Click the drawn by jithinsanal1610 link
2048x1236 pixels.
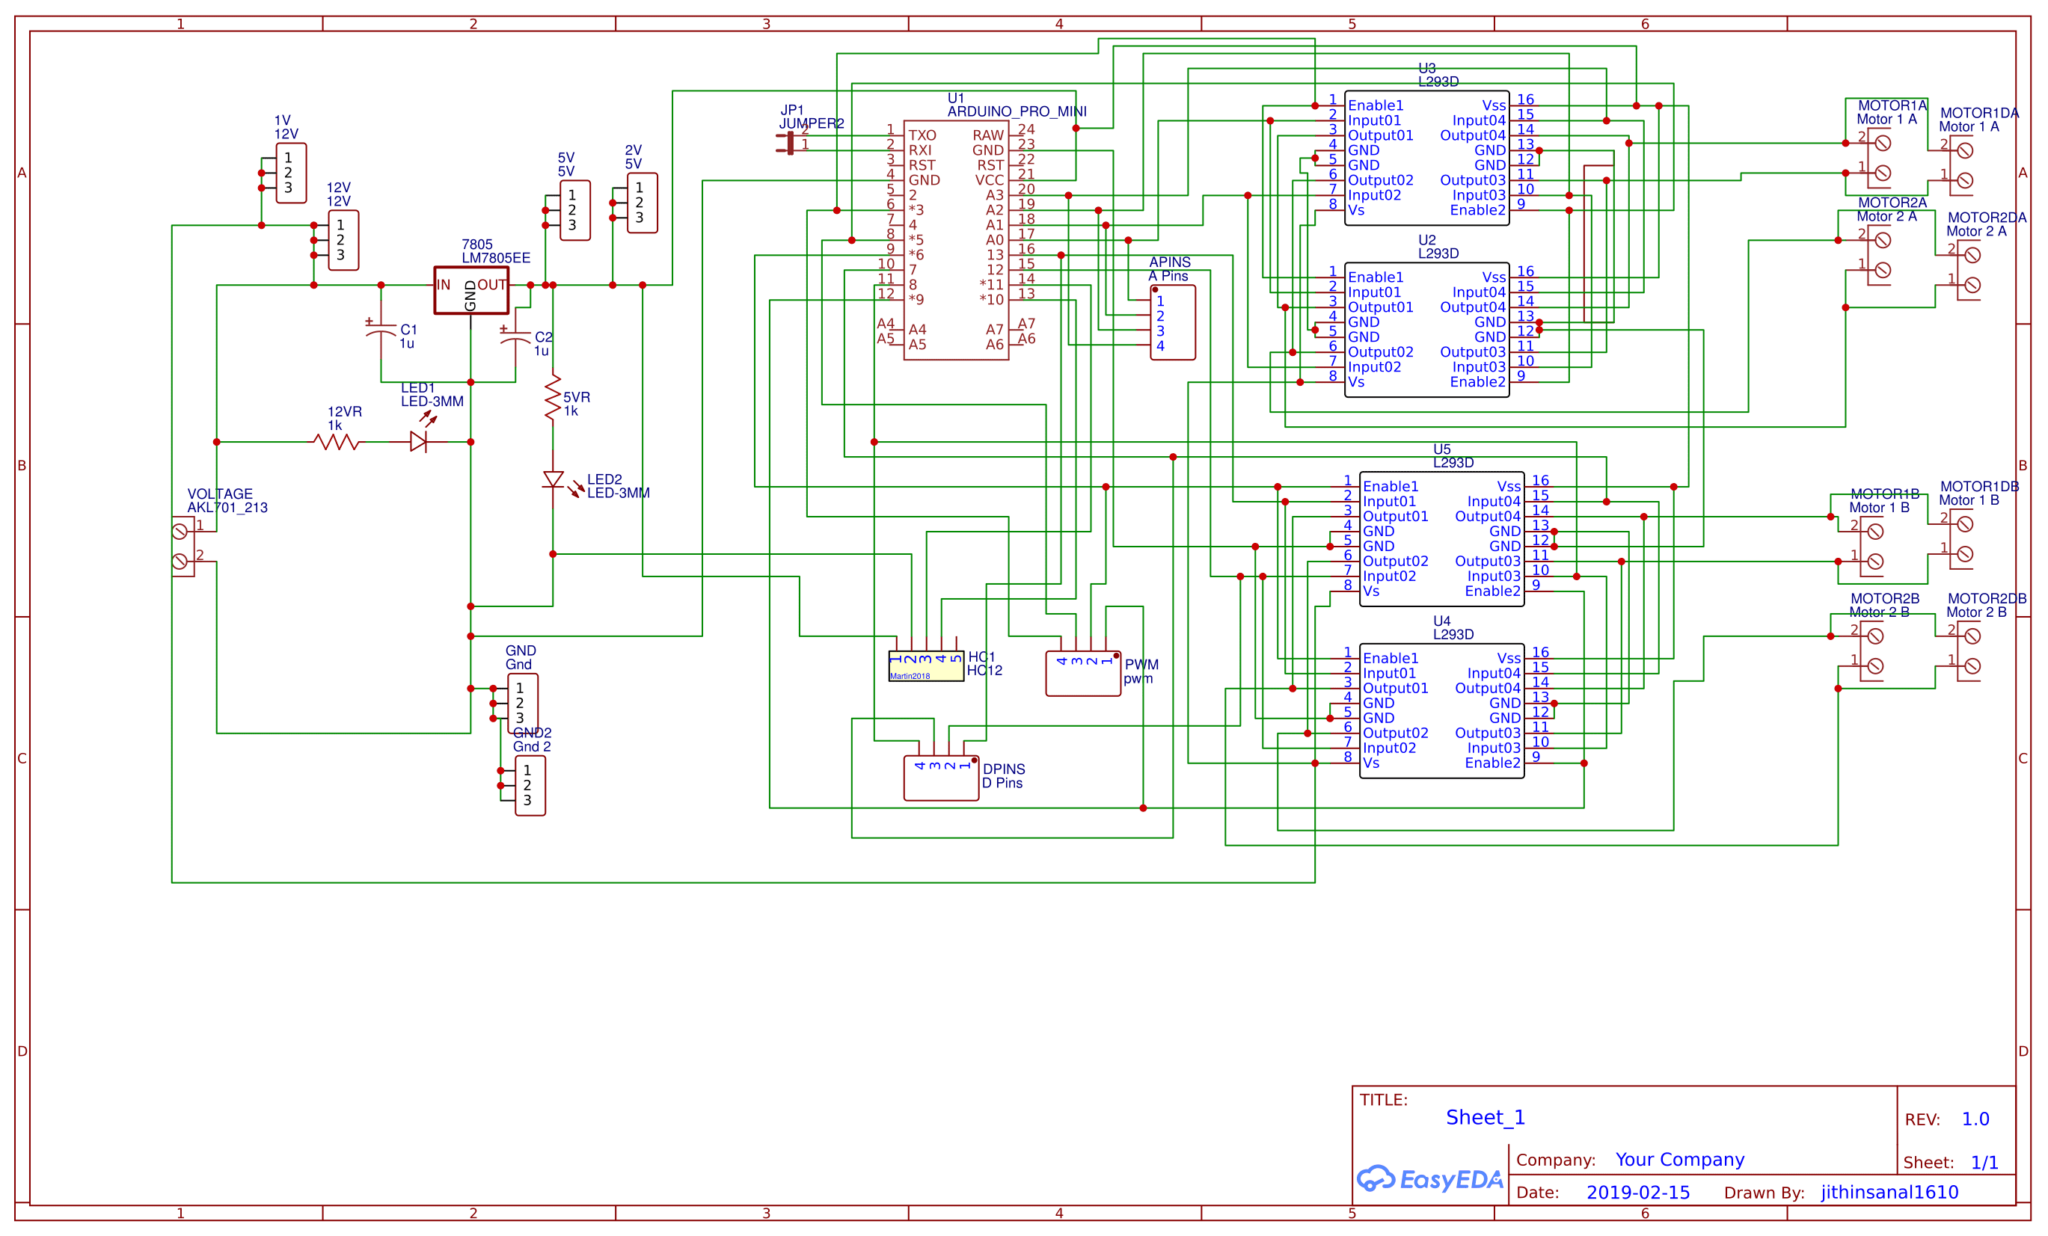coord(1890,1192)
